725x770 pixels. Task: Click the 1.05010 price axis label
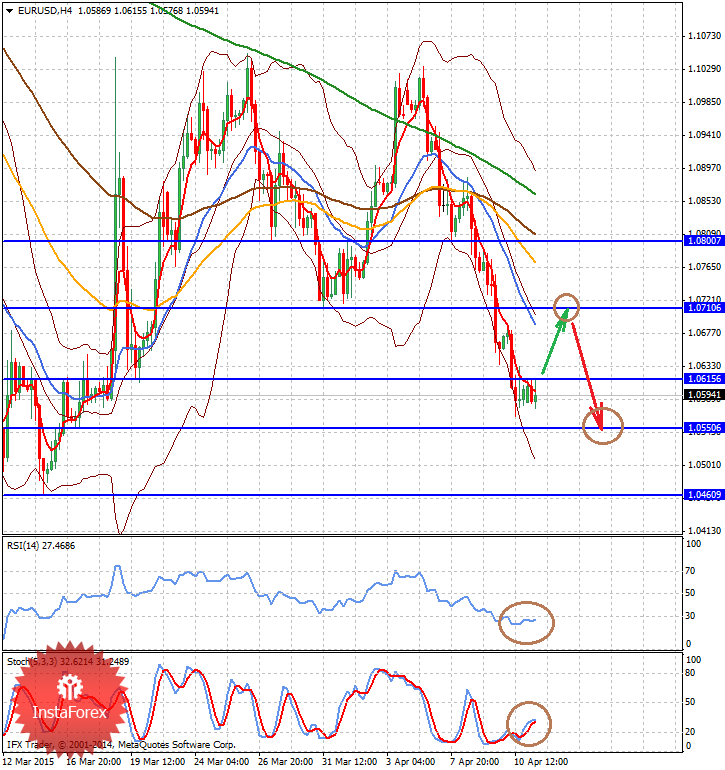(704, 465)
